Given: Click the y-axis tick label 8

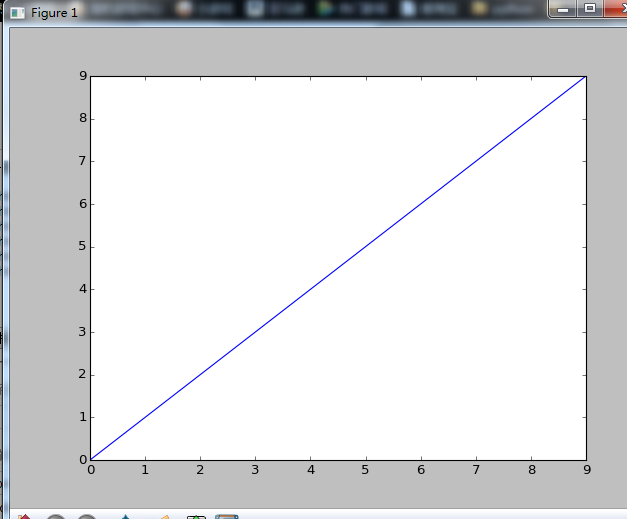Looking at the screenshot, I should pyautogui.click(x=82, y=118).
